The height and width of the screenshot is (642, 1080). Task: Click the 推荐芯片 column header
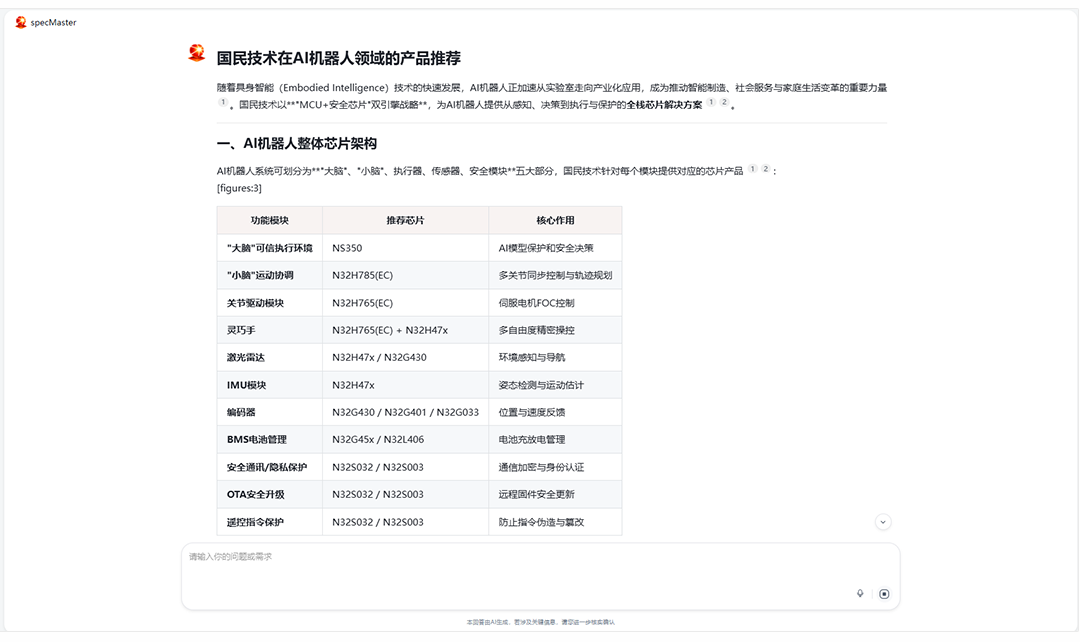405,220
